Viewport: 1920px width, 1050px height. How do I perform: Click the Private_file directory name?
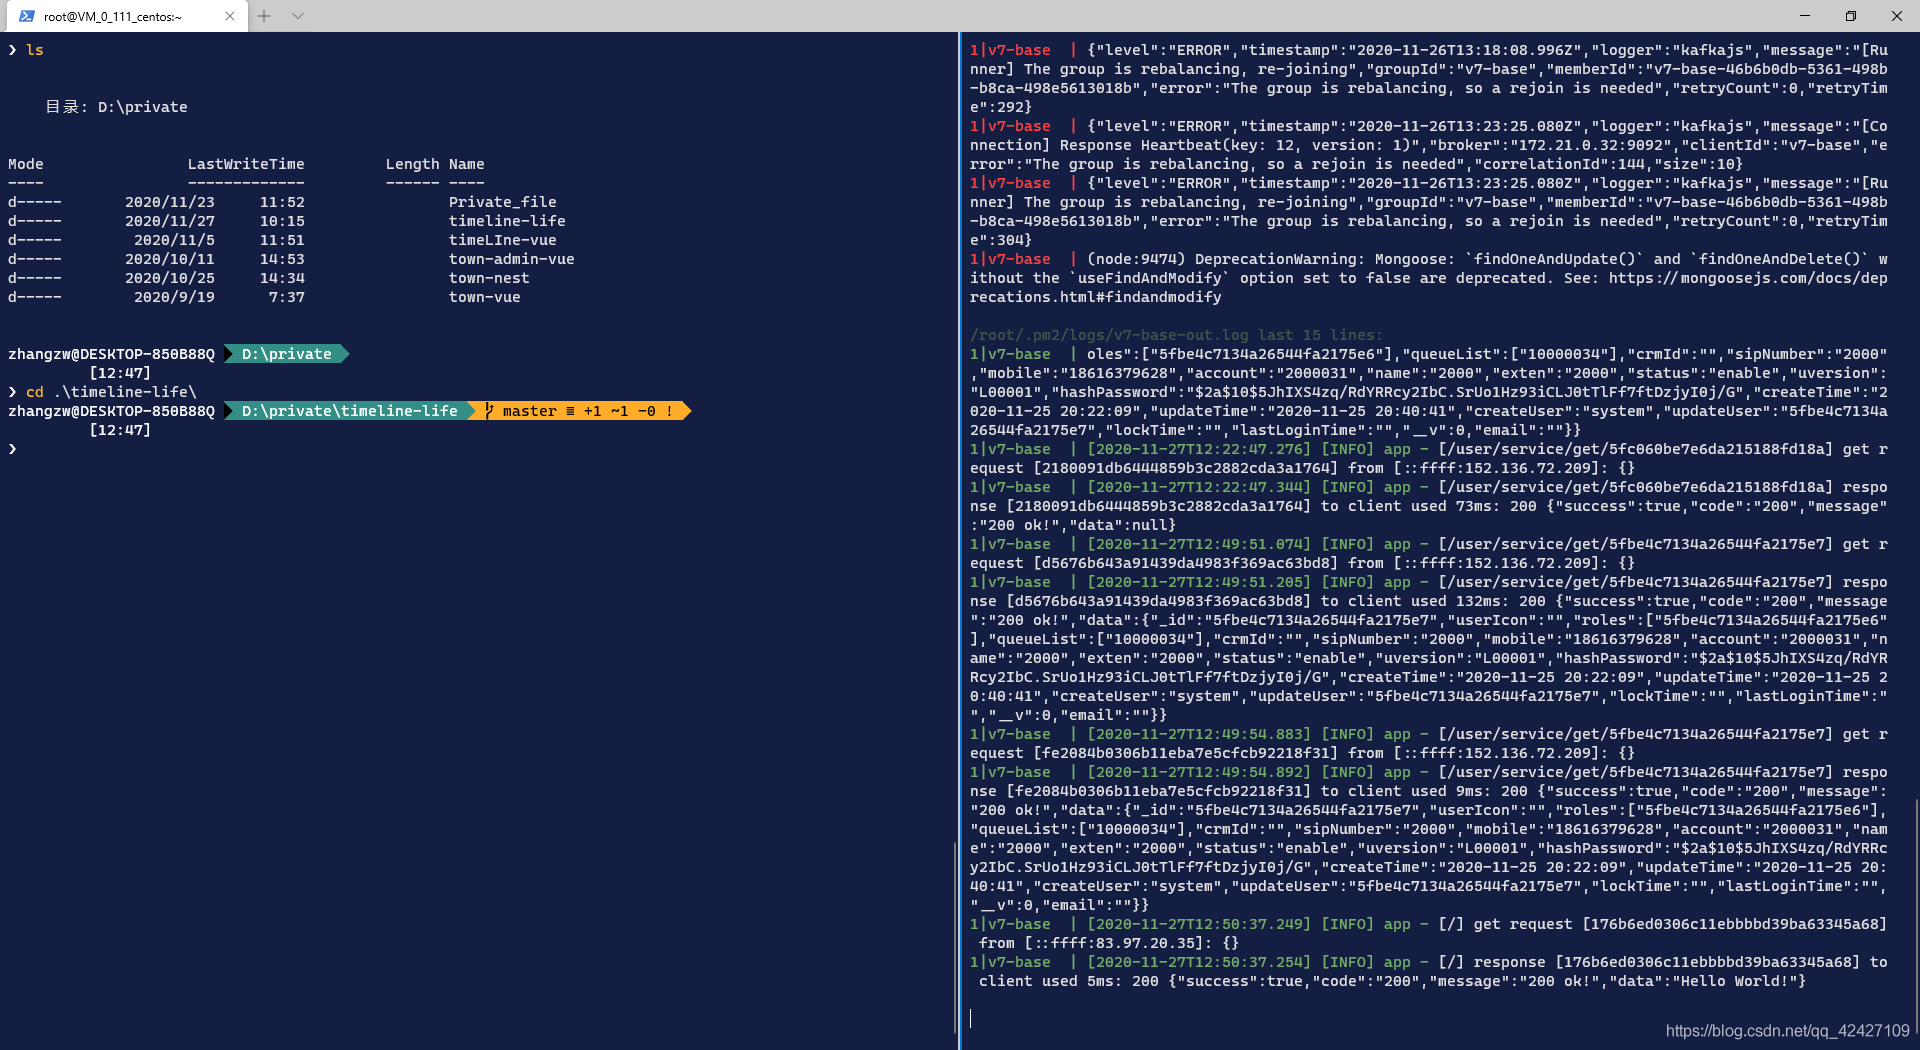pyautogui.click(x=502, y=202)
